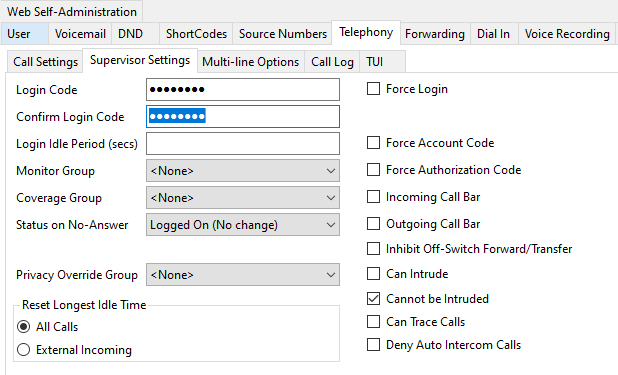Enable the Force Login checkbox
Screen dimensions: 618x375
373,89
